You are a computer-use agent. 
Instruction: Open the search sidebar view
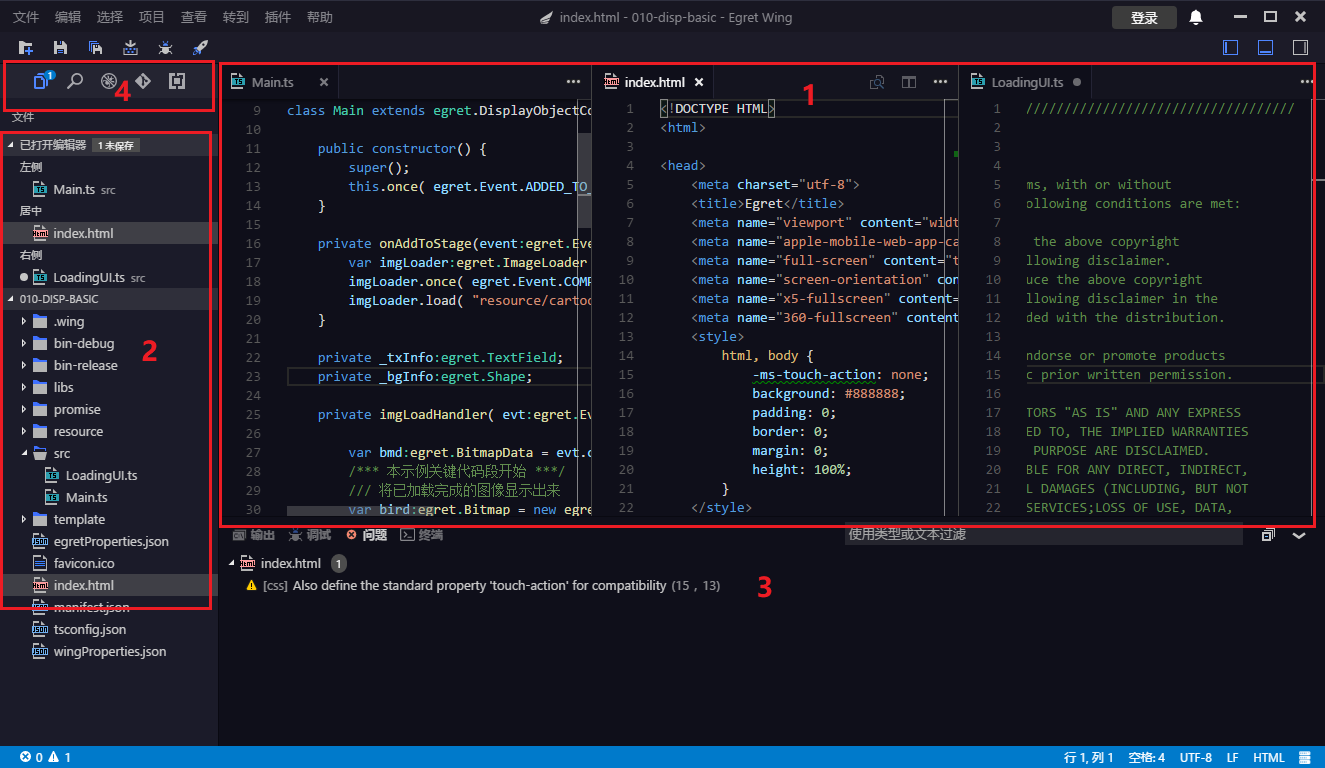click(x=75, y=82)
